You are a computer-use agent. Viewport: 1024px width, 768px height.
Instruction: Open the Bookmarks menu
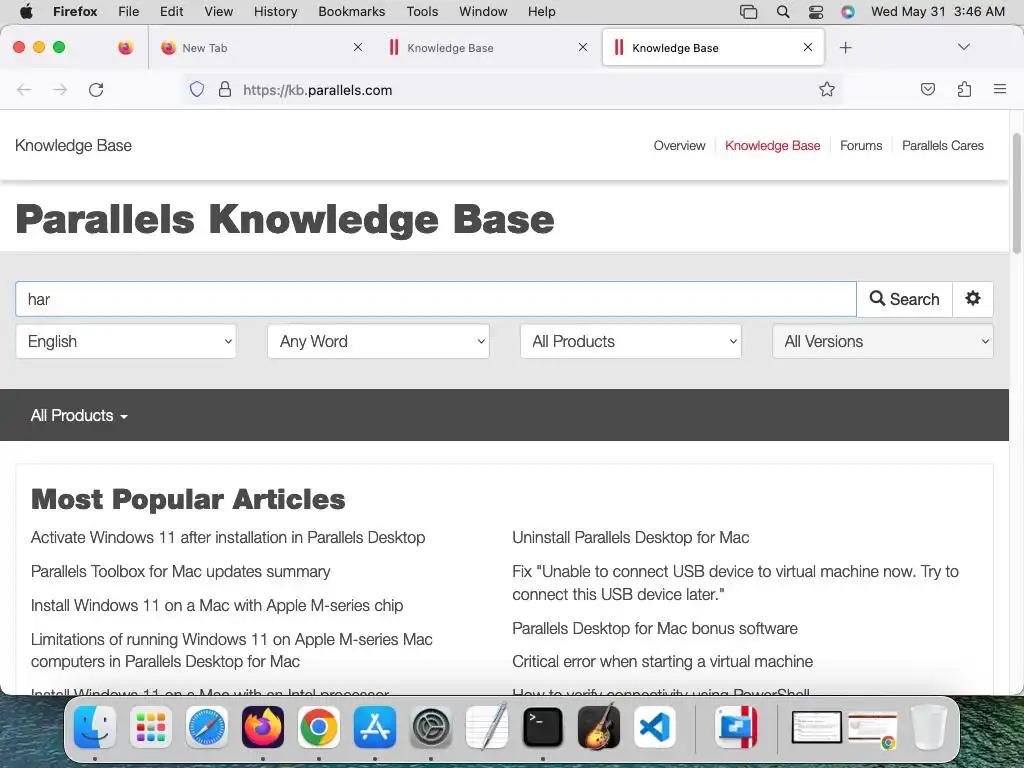(351, 11)
